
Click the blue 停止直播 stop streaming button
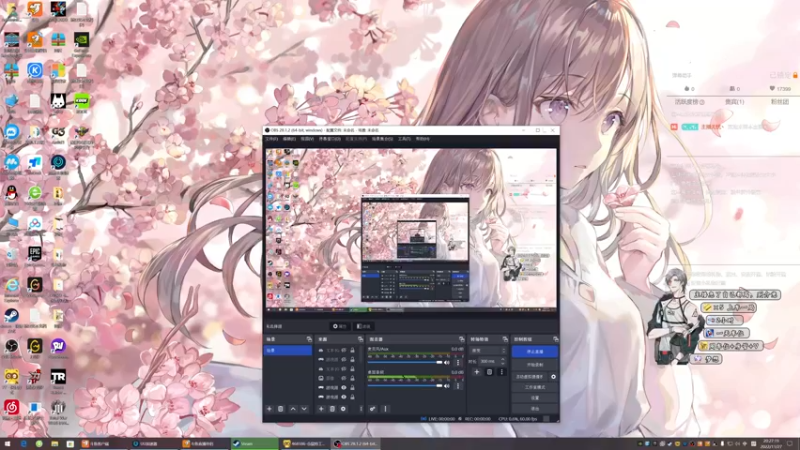(x=535, y=352)
